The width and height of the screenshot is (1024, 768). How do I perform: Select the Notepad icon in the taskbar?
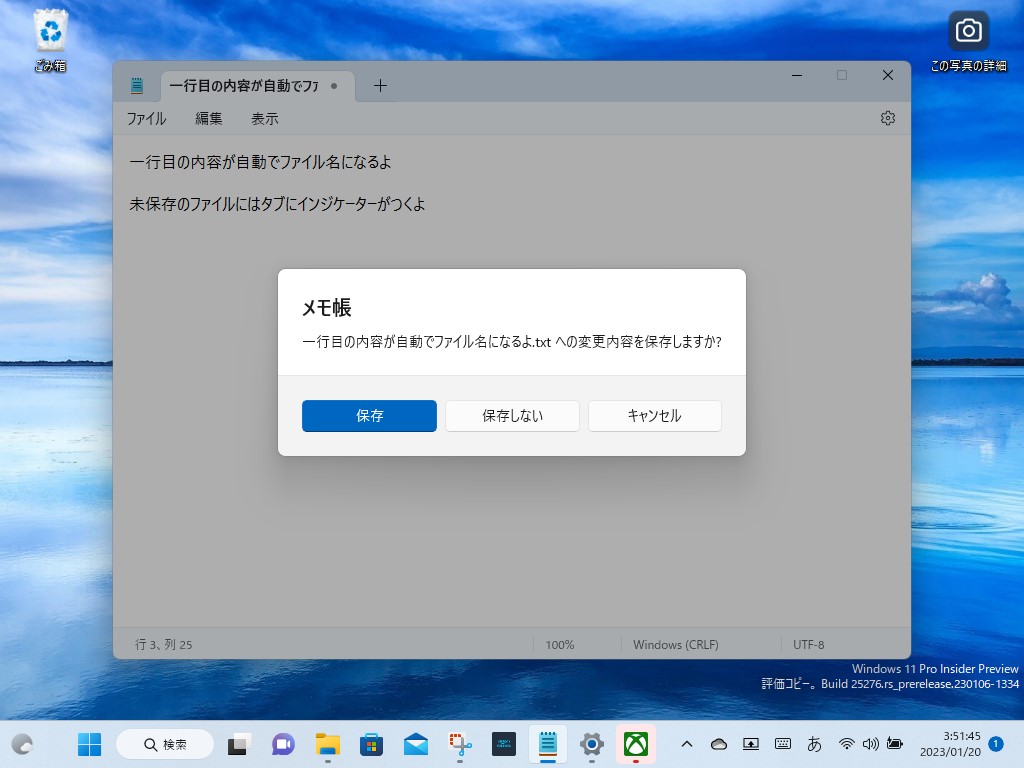point(548,744)
